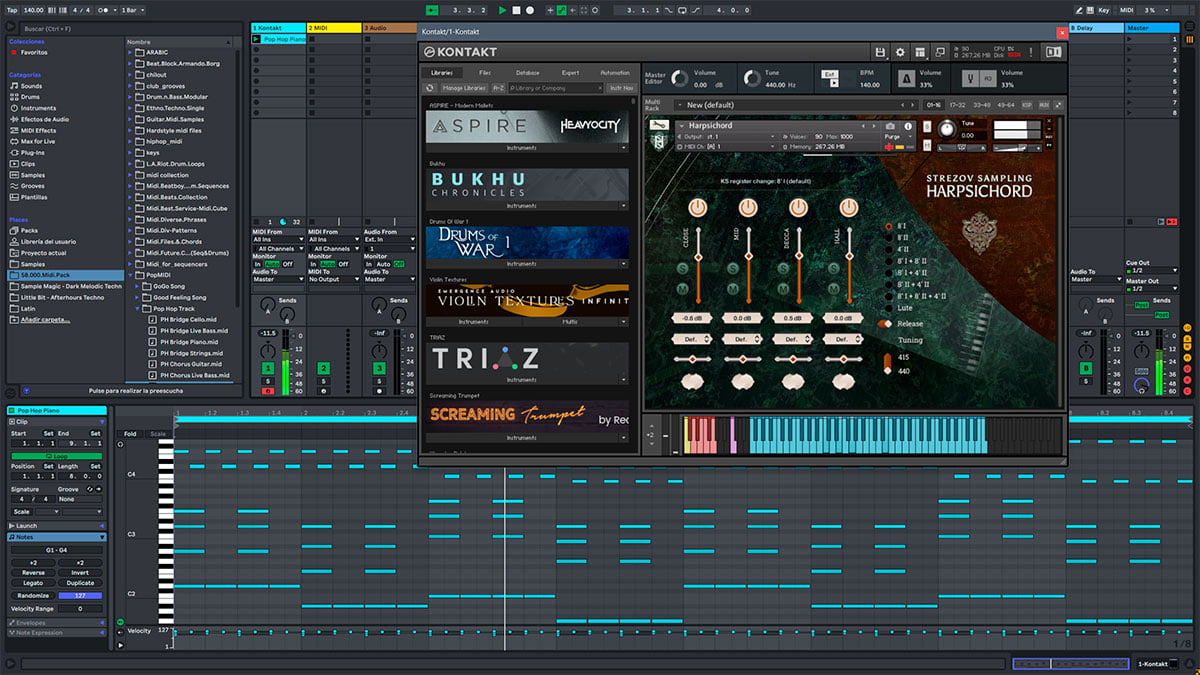Toggle the HALL mic power button

point(848,207)
